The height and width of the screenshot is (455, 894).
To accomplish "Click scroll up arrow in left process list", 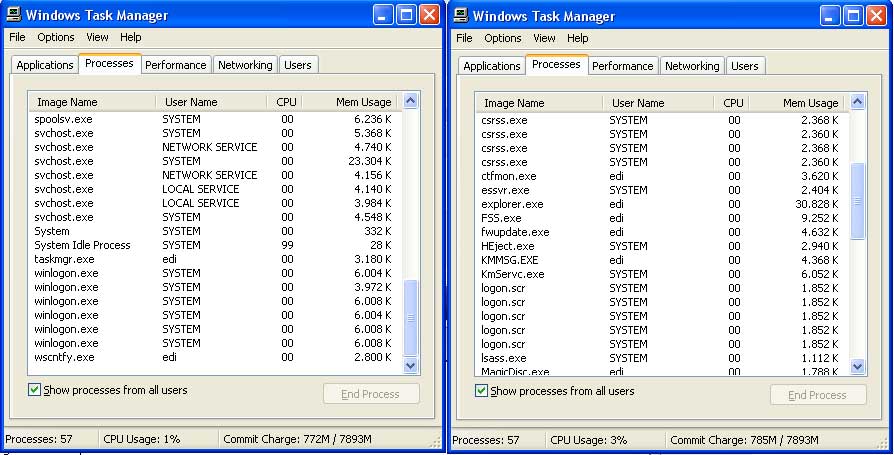I will coord(411,101).
